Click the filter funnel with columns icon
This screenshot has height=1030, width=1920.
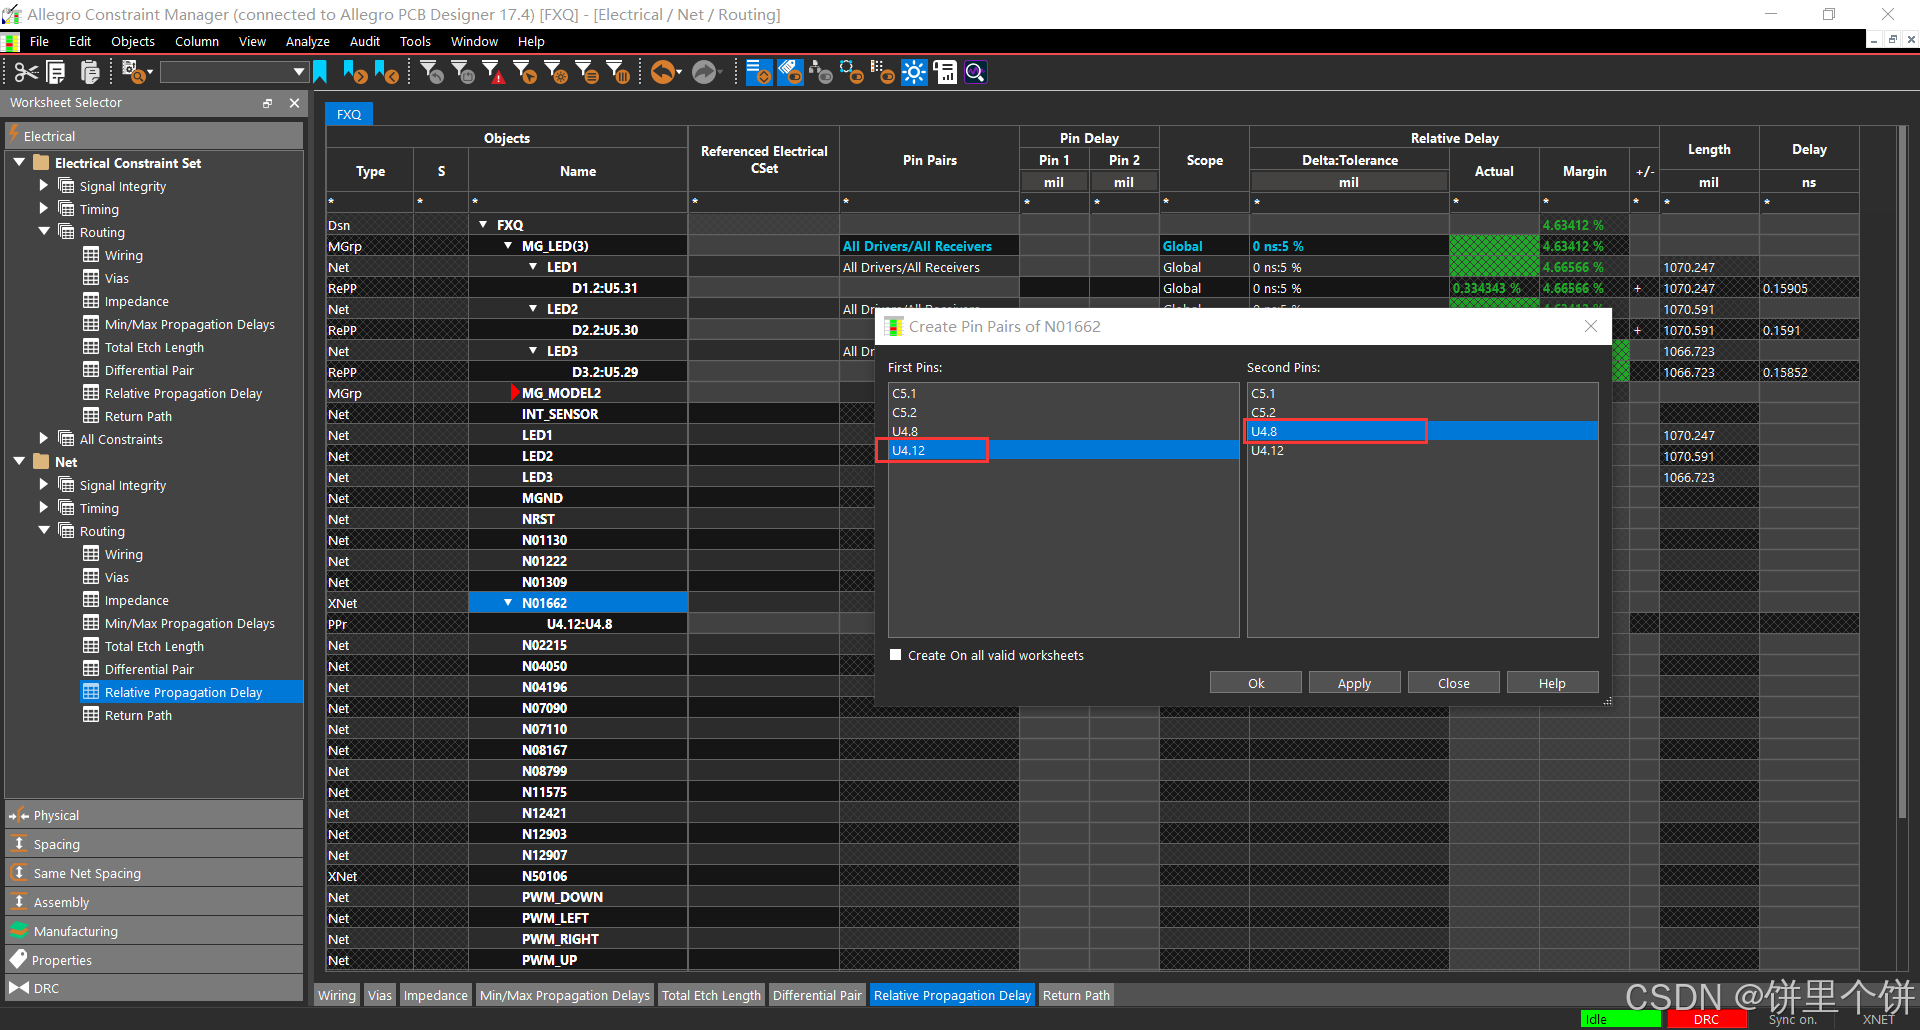619,72
